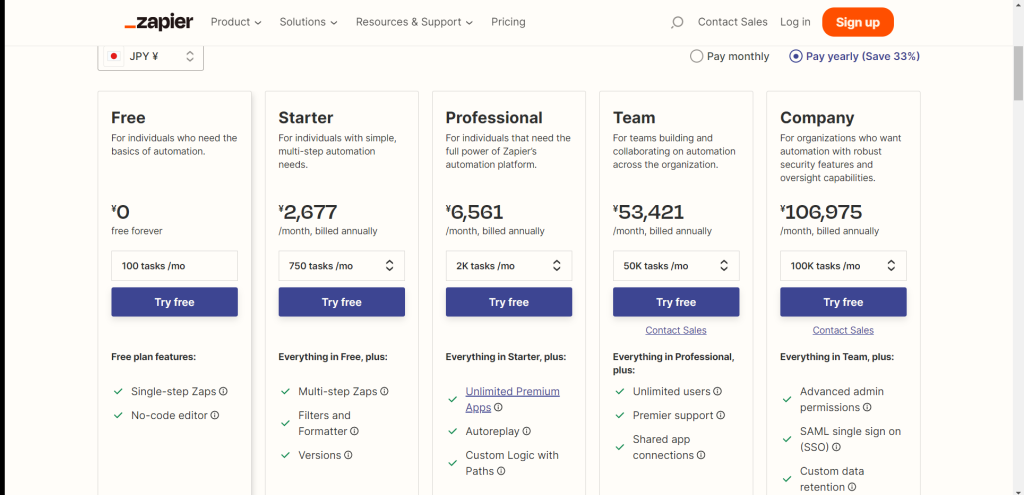Open the JPY ¥ currency selector

coord(151,57)
